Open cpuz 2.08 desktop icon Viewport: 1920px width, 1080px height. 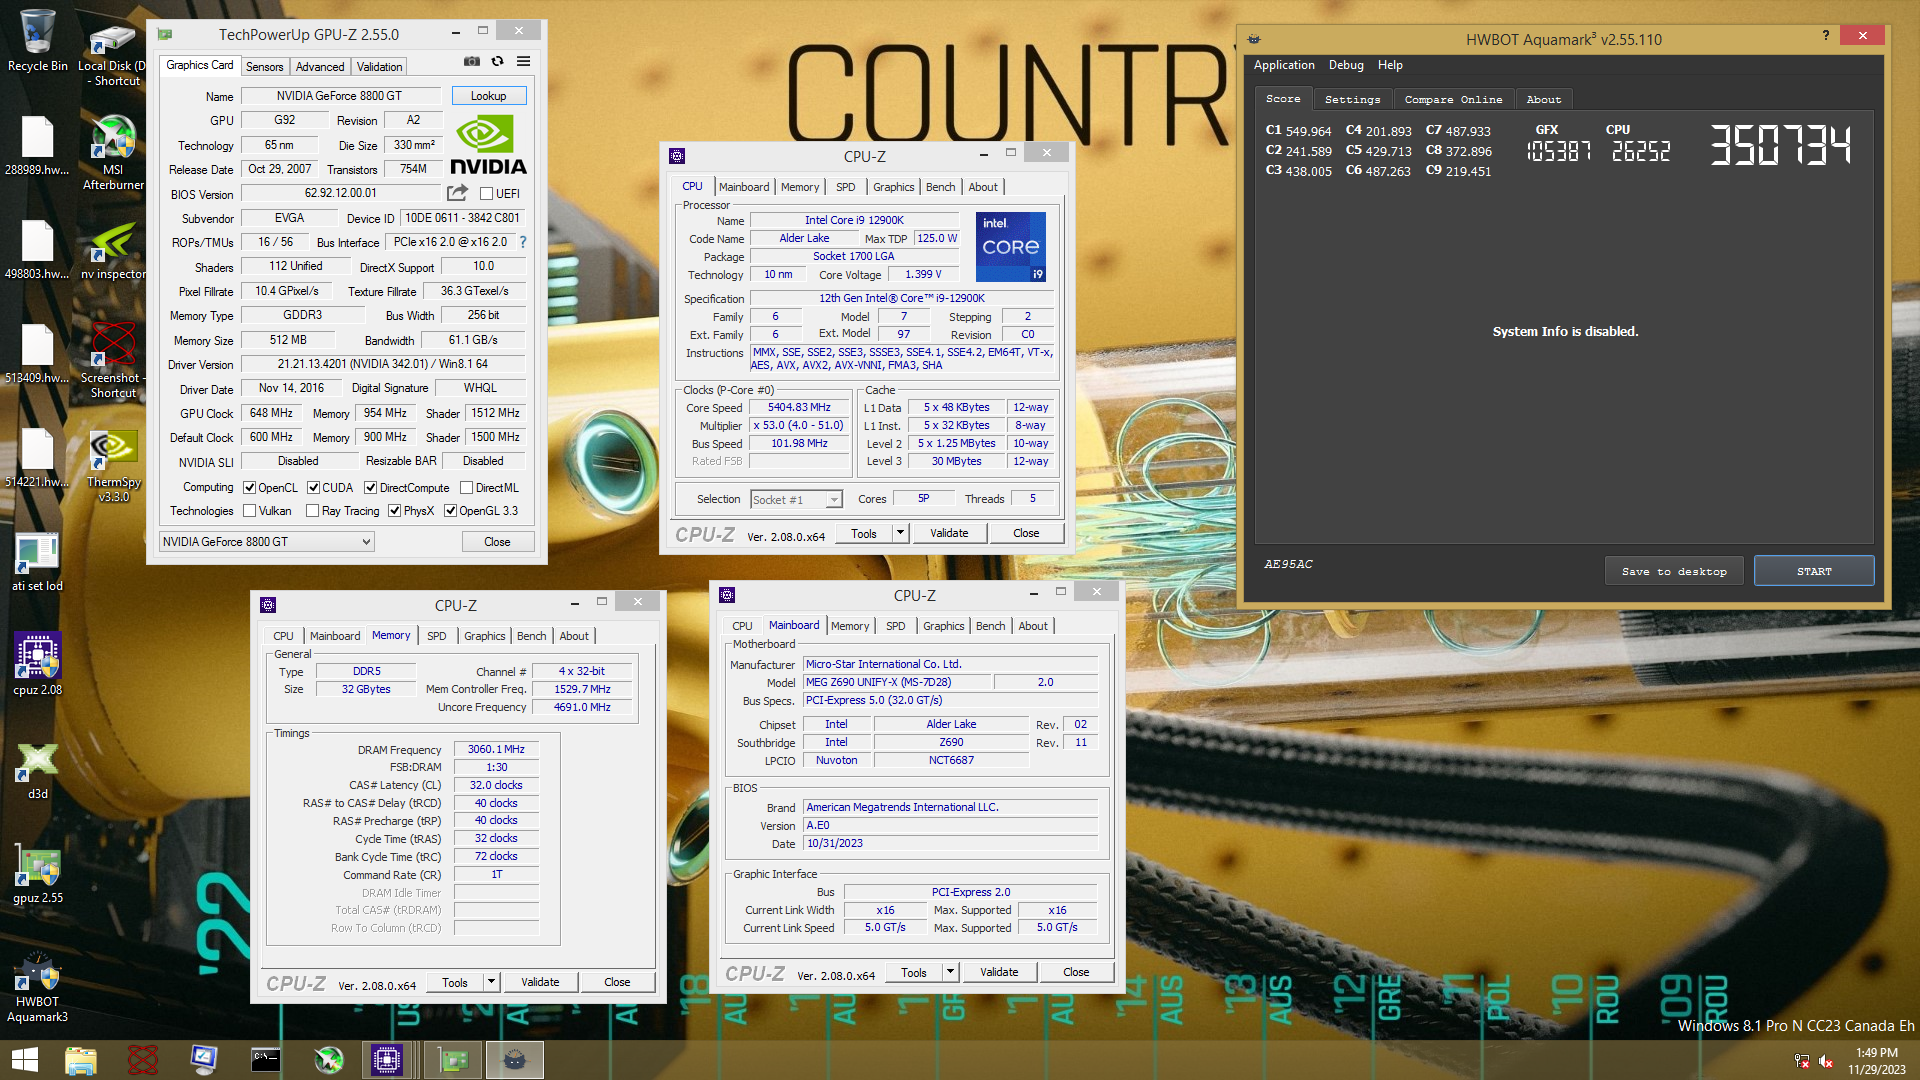[x=38, y=665]
